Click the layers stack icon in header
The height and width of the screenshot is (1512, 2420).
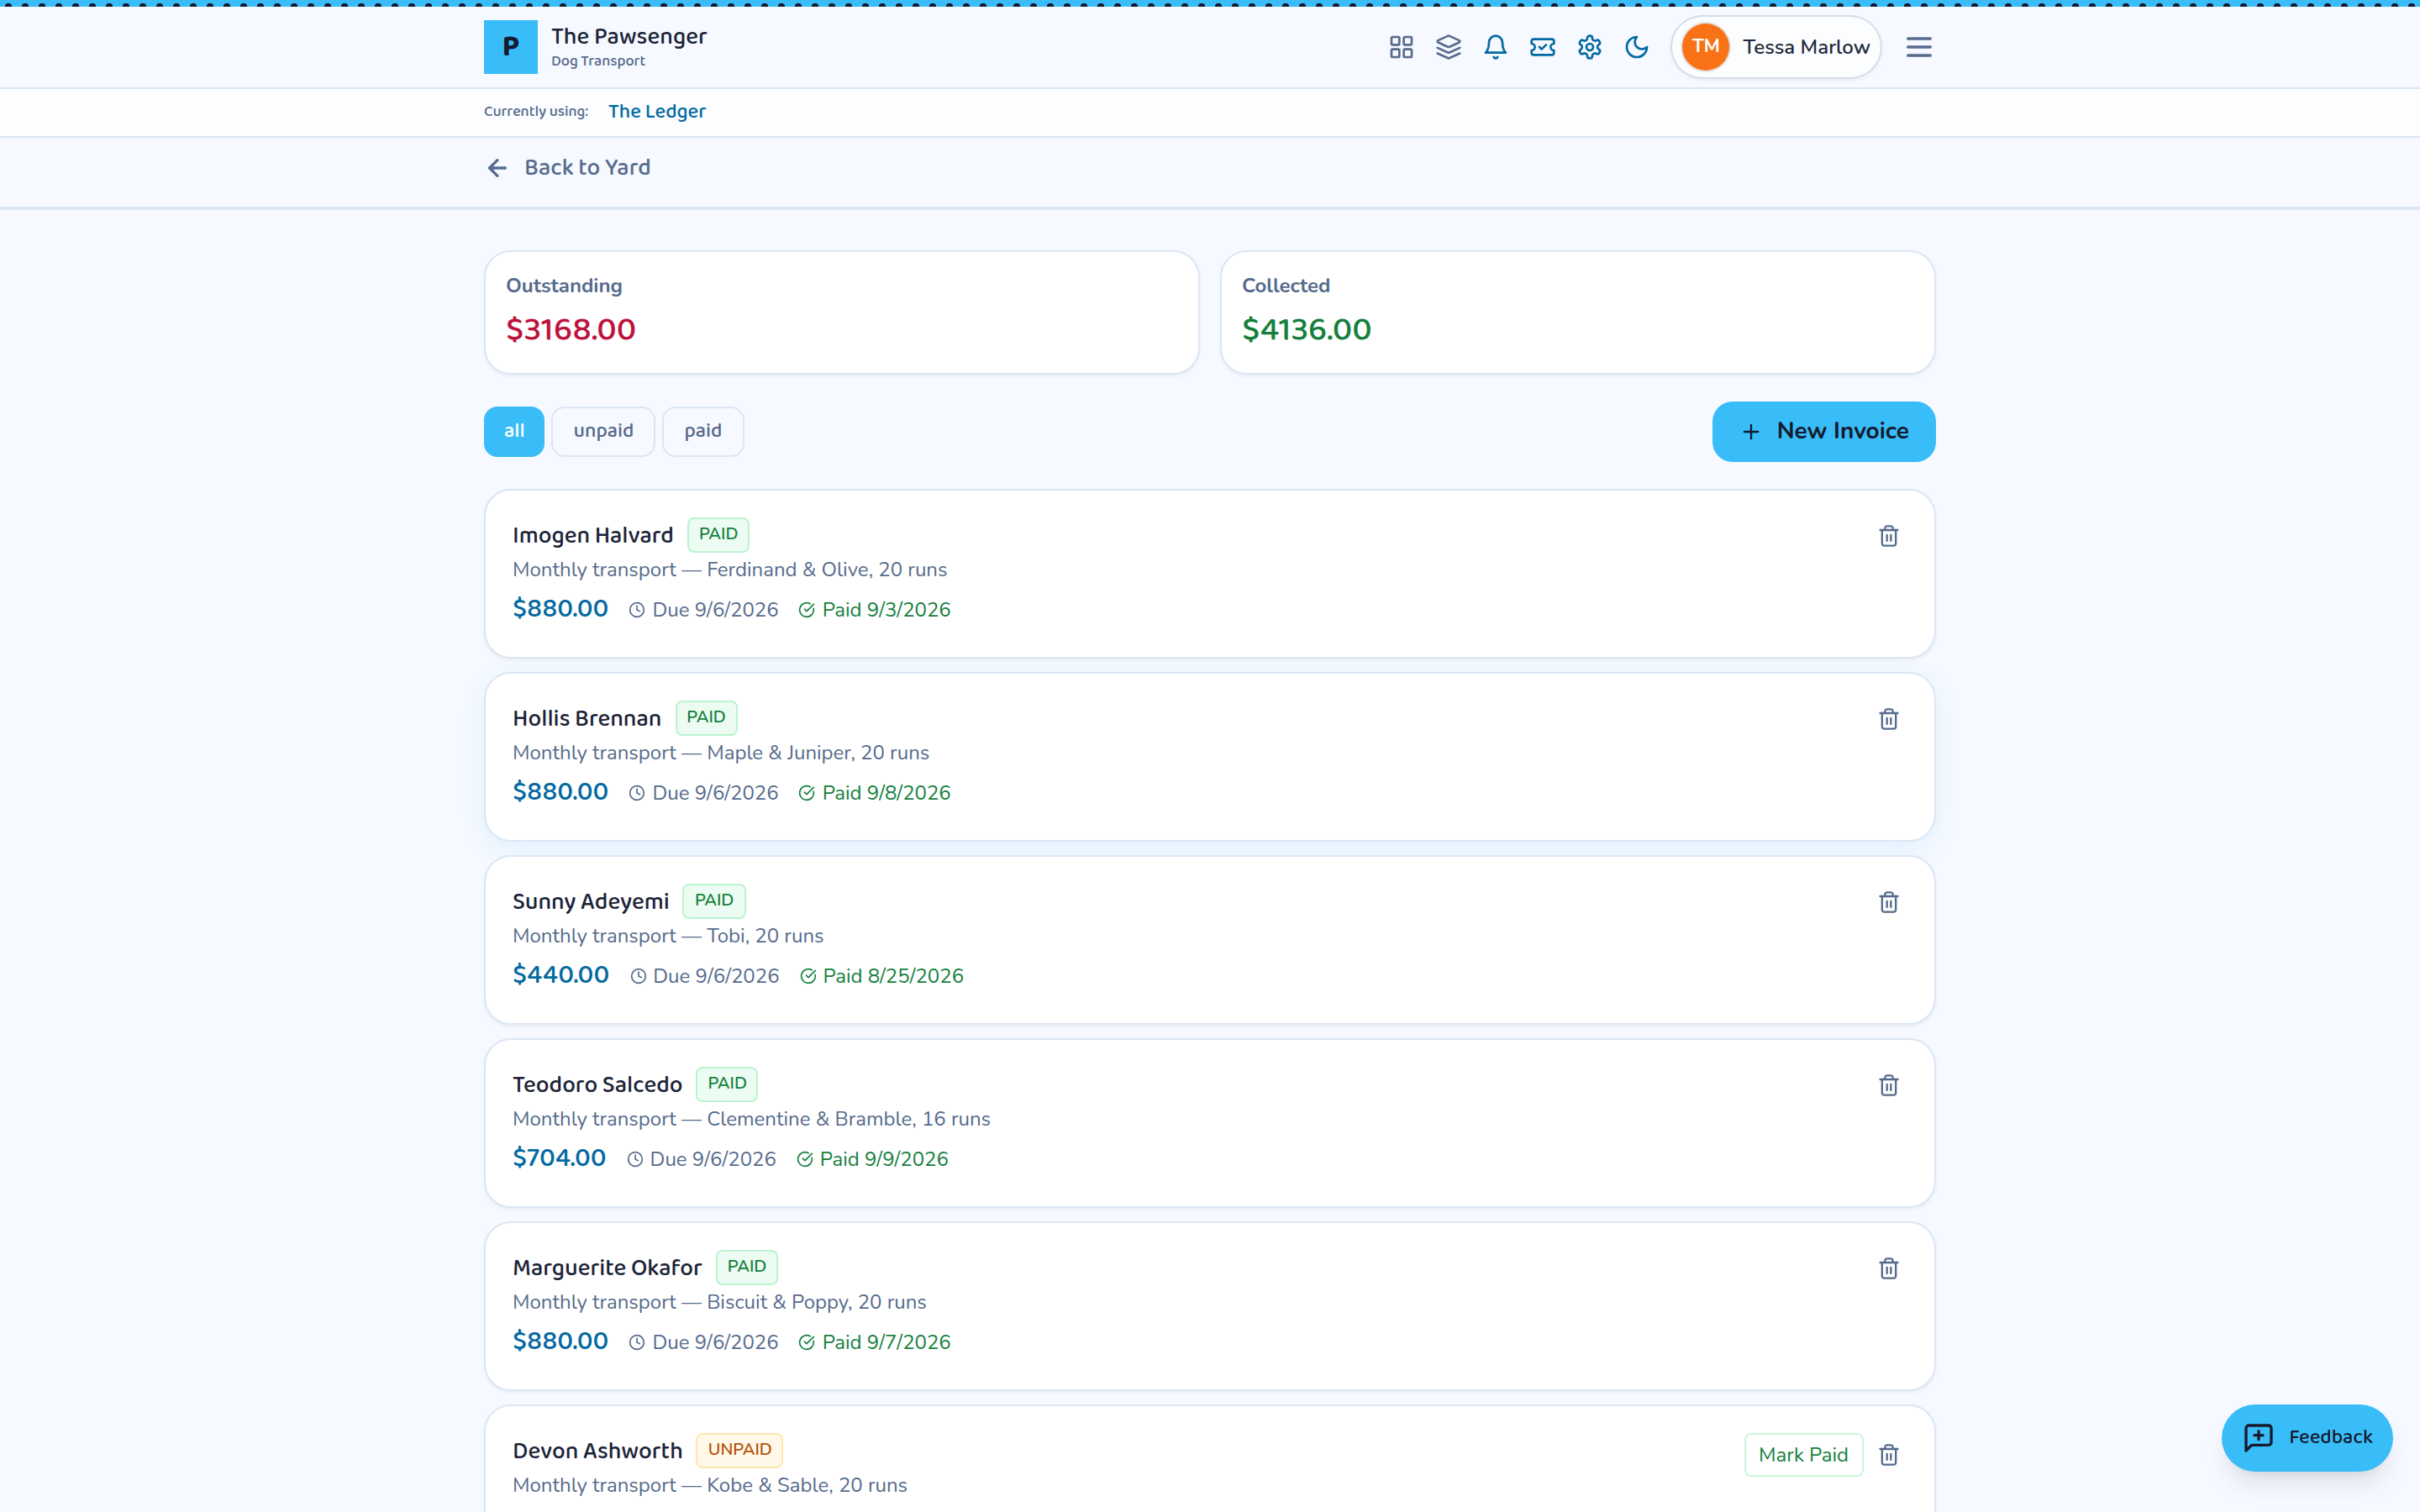click(x=1448, y=47)
